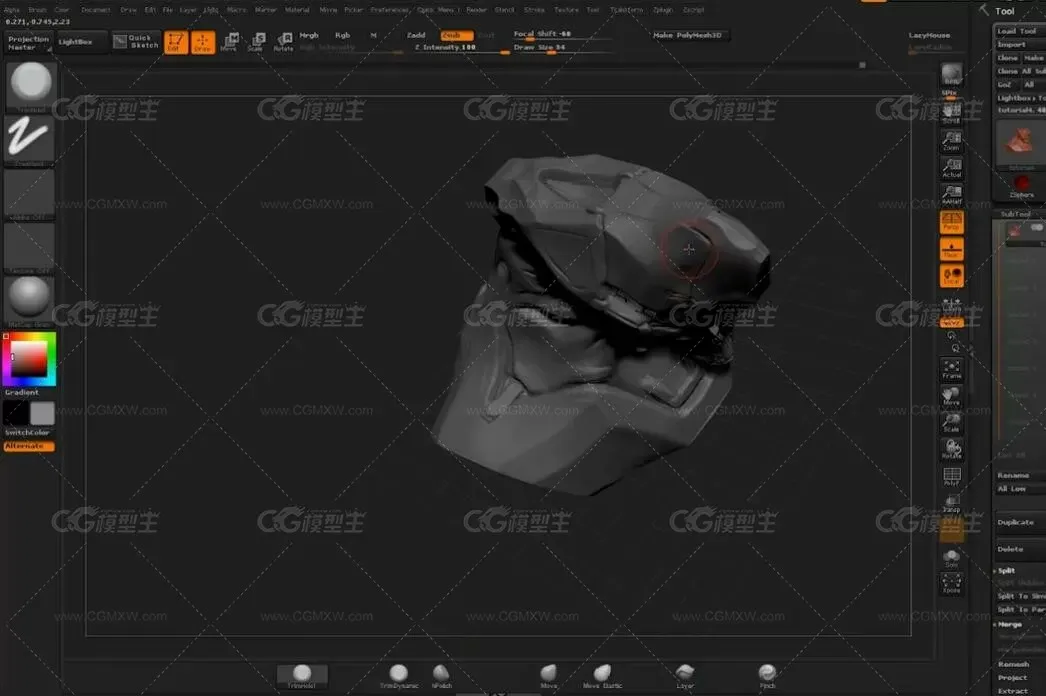Select the Rotate transform icon in top toolbar
The width and height of the screenshot is (1046, 696).
(x=284, y=42)
